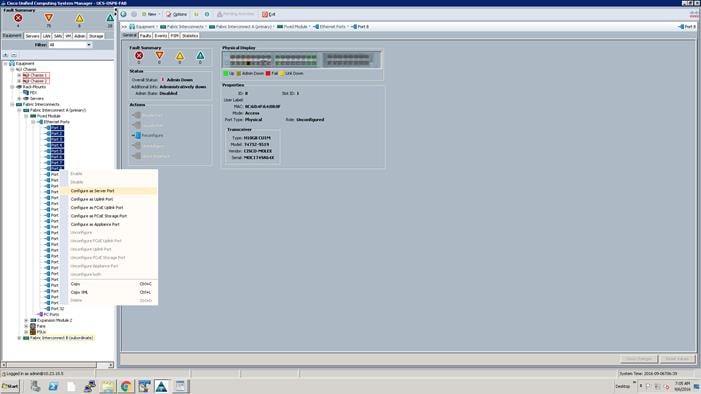Click the major faults orange triangle icon in left pane
701x394 pixels.
[x=49, y=18]
